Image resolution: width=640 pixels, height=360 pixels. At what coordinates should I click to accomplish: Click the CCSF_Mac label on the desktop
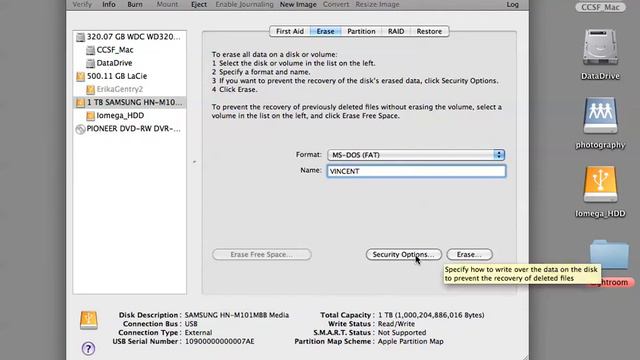click(600, 7)
